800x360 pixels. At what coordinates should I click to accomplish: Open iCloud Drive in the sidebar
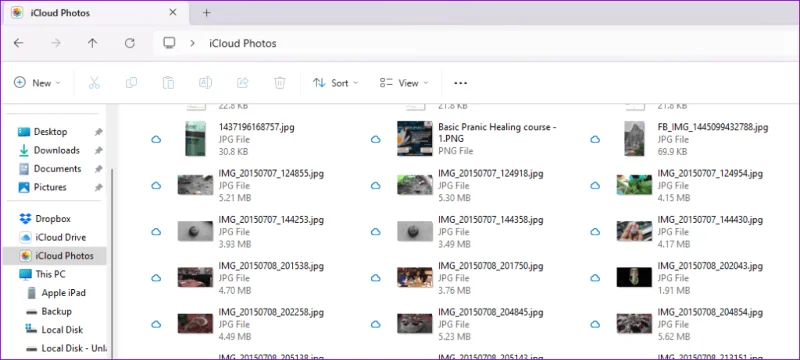coord(61,237)
